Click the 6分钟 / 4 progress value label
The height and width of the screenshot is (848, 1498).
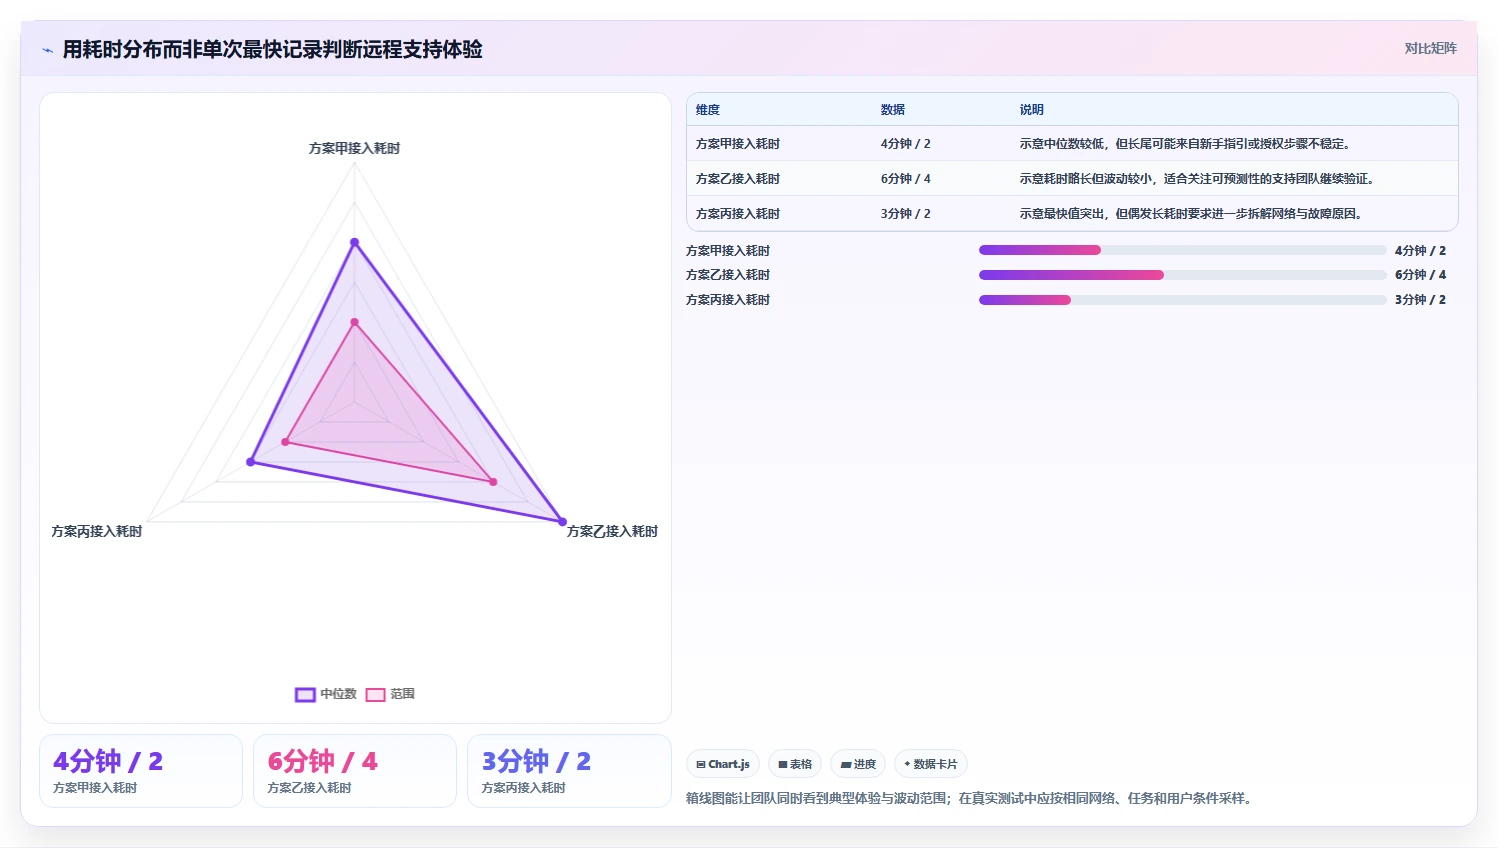(x=1420, y=275)
